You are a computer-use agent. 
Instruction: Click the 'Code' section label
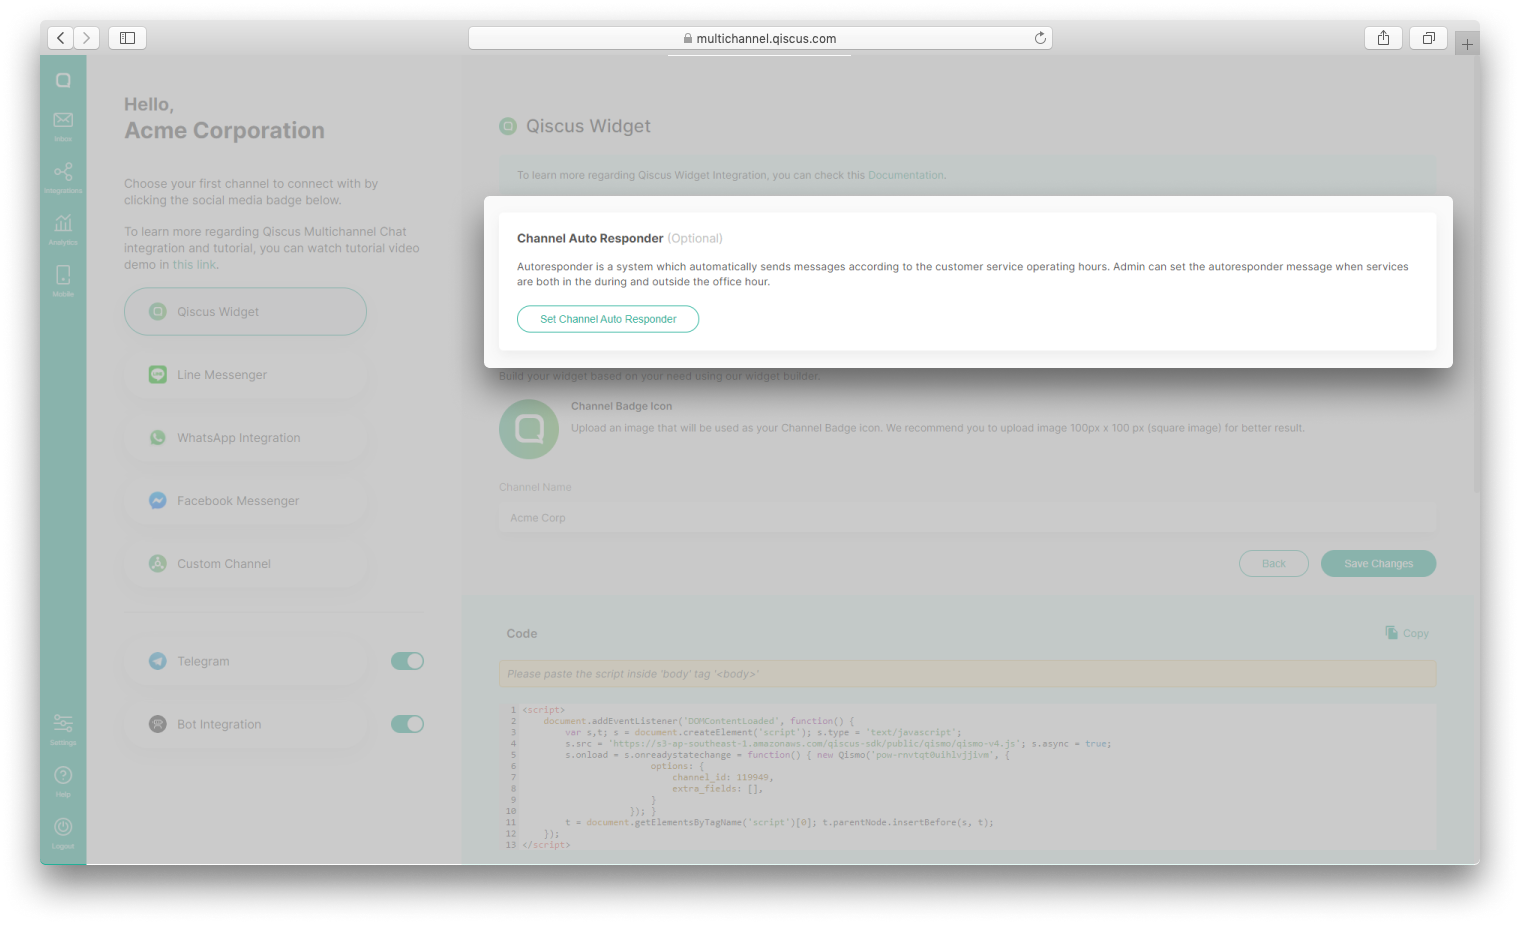tap(522, 633)
